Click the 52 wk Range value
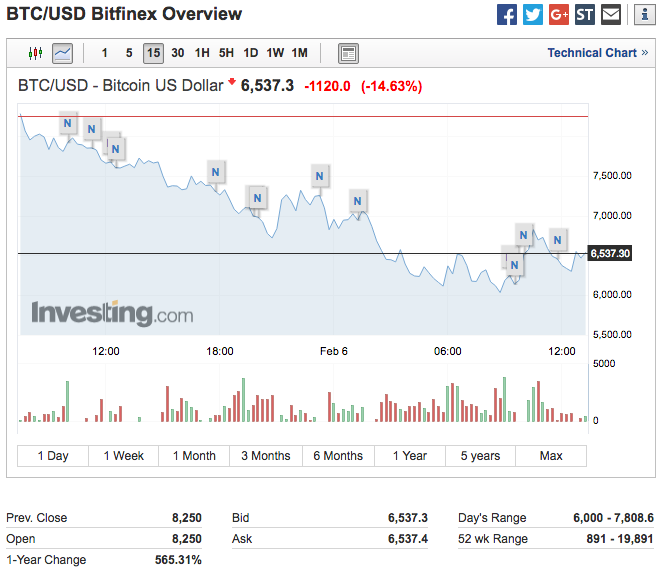 [x=620, y=538]
